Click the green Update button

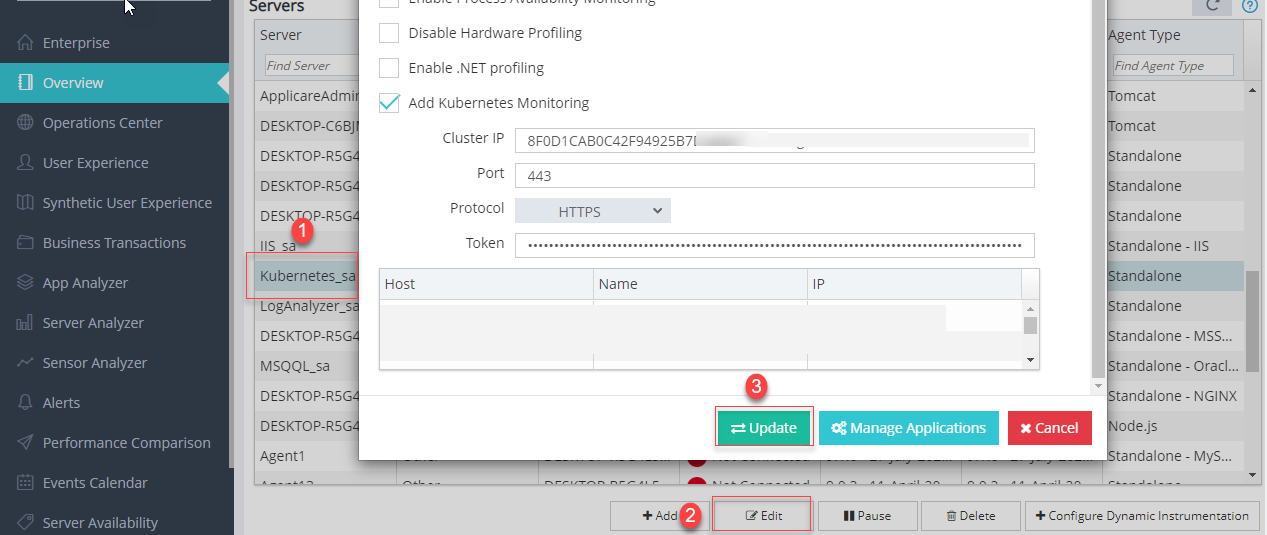tap(764, 428)
